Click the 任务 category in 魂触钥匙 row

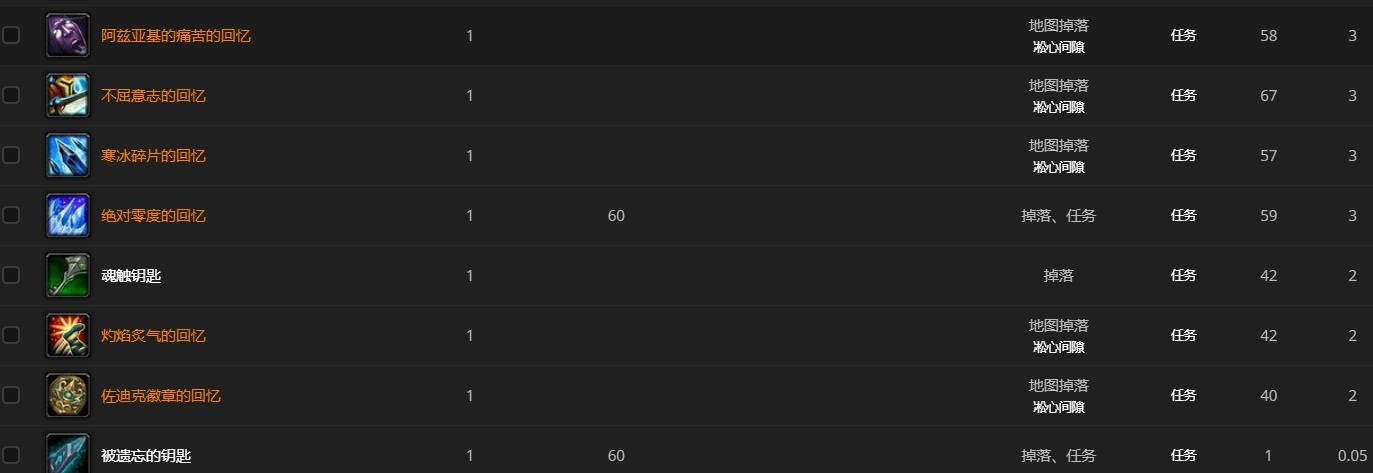pyautogui.click(x=1183, y=276)
